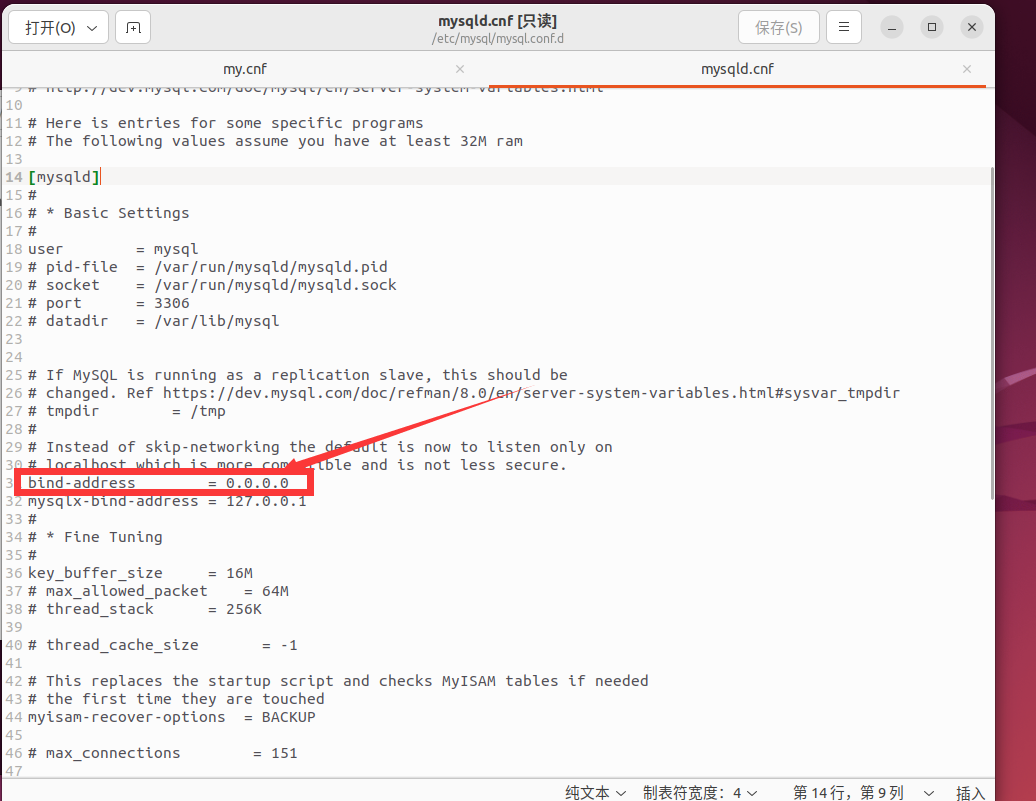Close the mysqld.cnf tab

pos(967,69)
